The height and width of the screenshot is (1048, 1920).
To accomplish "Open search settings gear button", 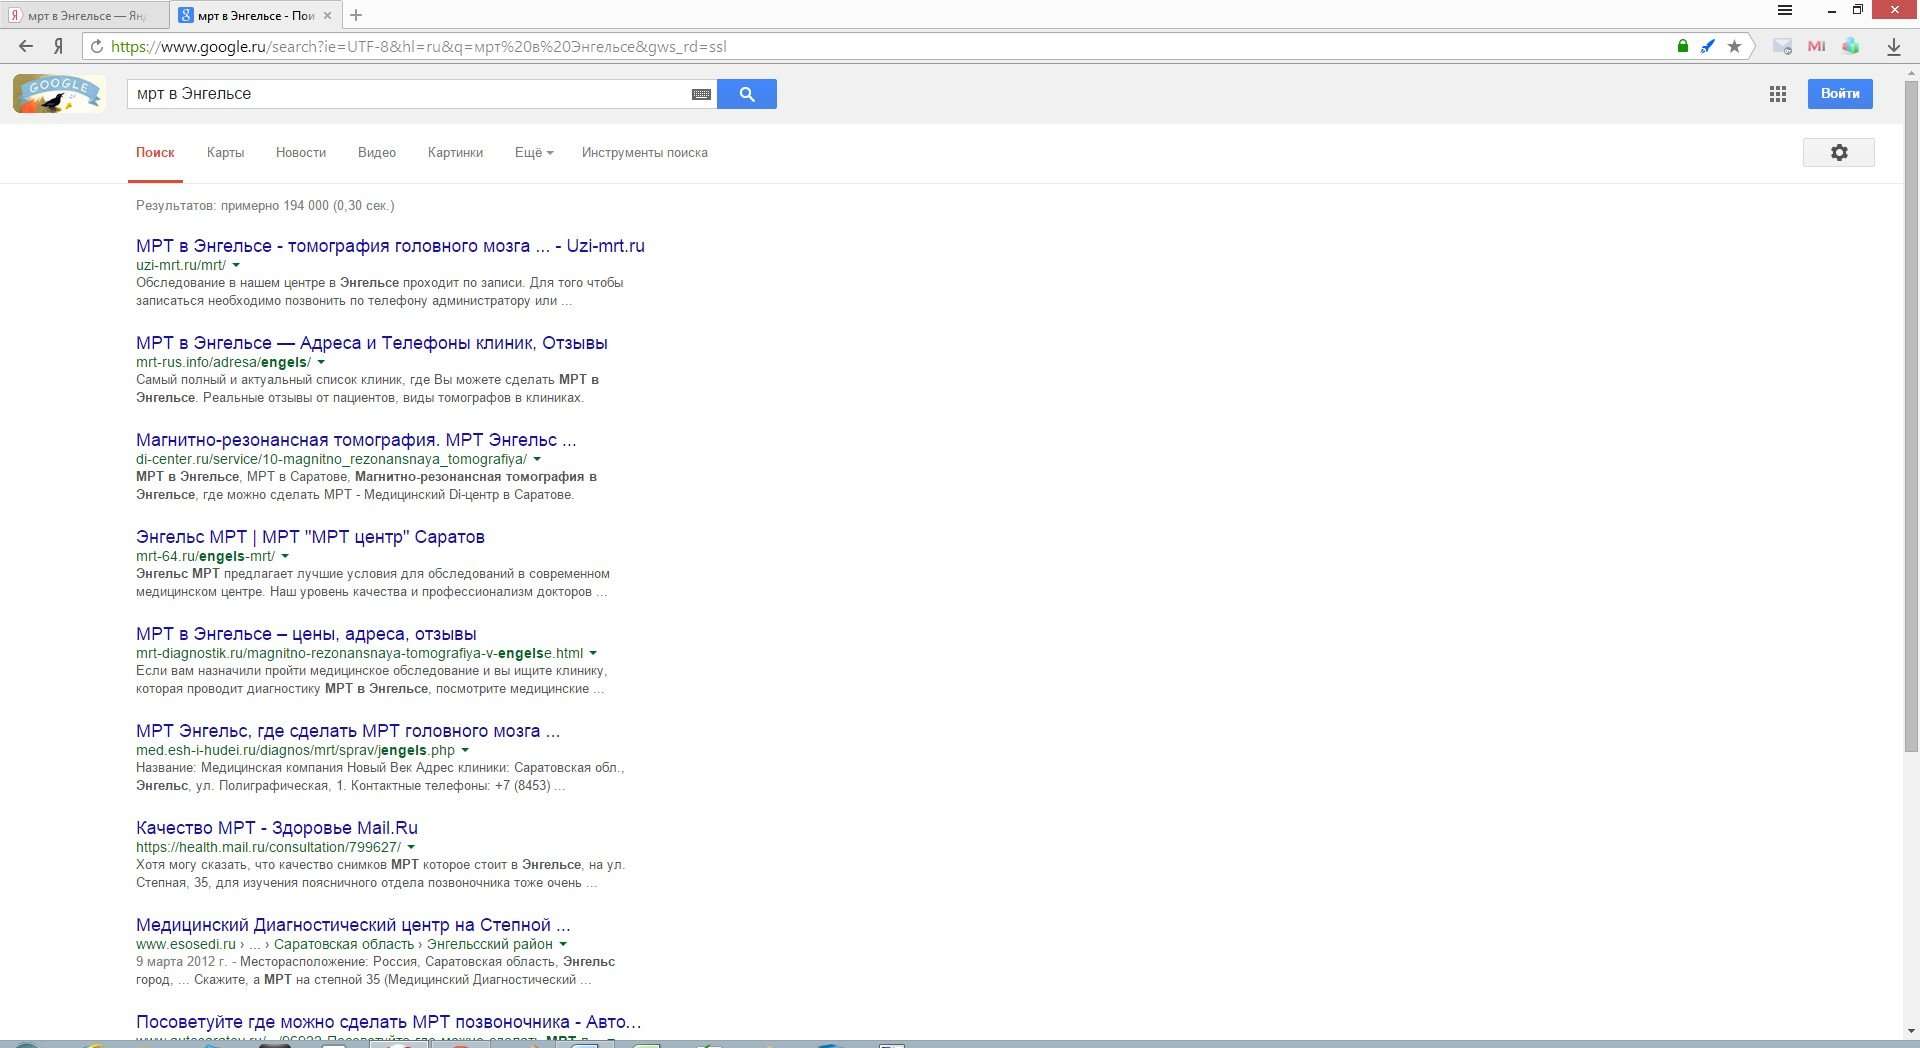I will (1839, 153).
